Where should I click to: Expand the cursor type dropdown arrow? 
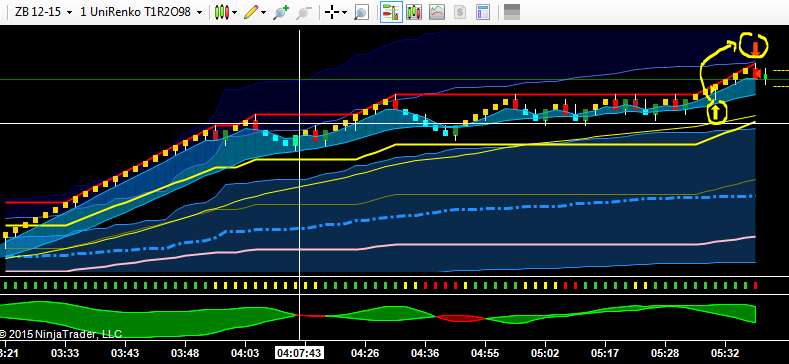tap(344, 13)
